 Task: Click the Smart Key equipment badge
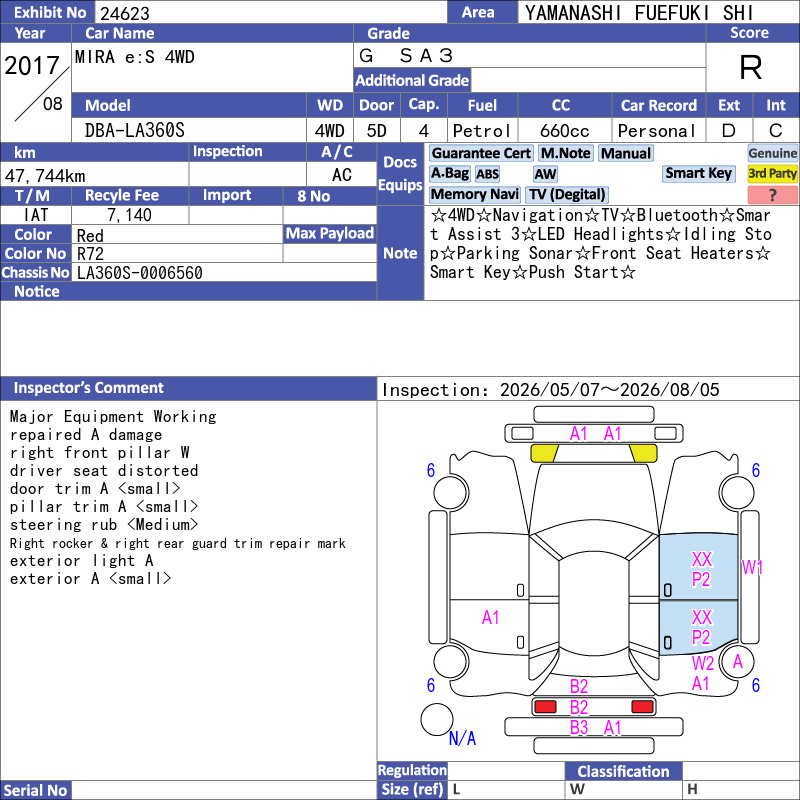pyautogui.click(x=698, y=173)
